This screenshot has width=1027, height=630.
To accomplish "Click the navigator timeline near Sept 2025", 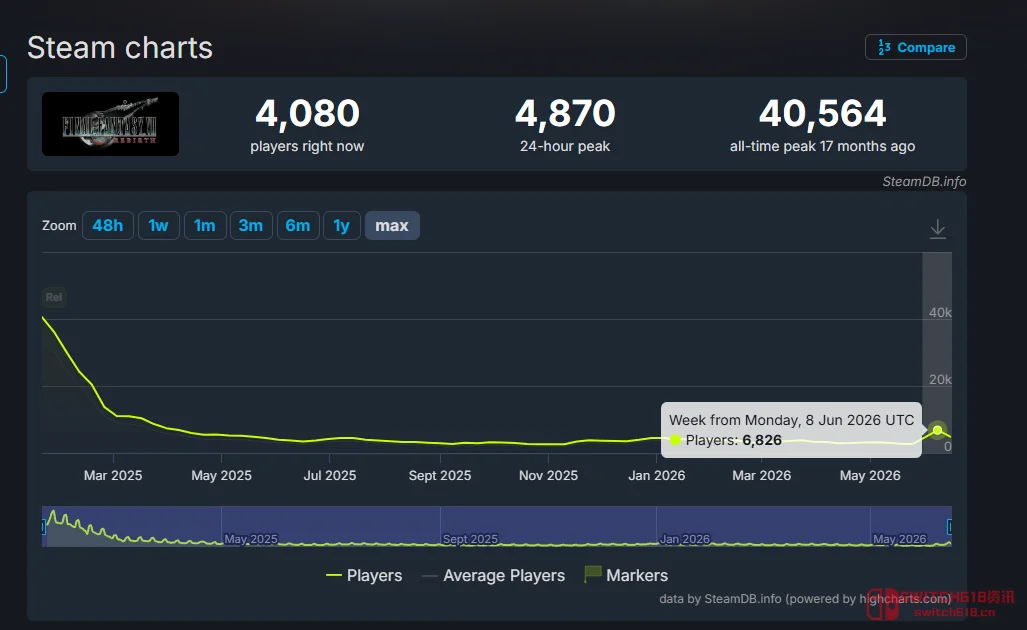I will (470, 539).
